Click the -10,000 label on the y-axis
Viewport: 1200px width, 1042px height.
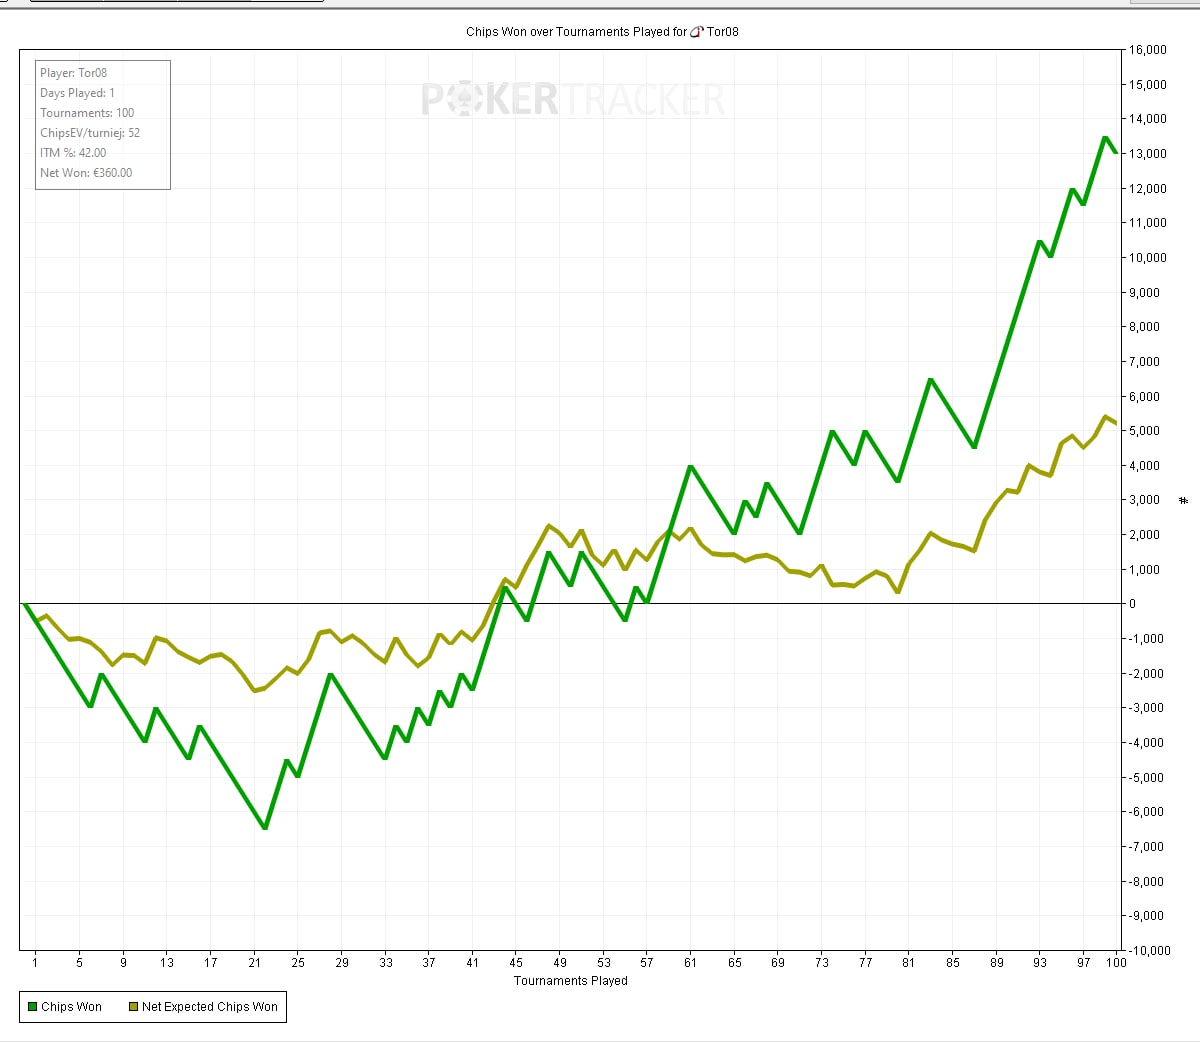(1146, 950)
